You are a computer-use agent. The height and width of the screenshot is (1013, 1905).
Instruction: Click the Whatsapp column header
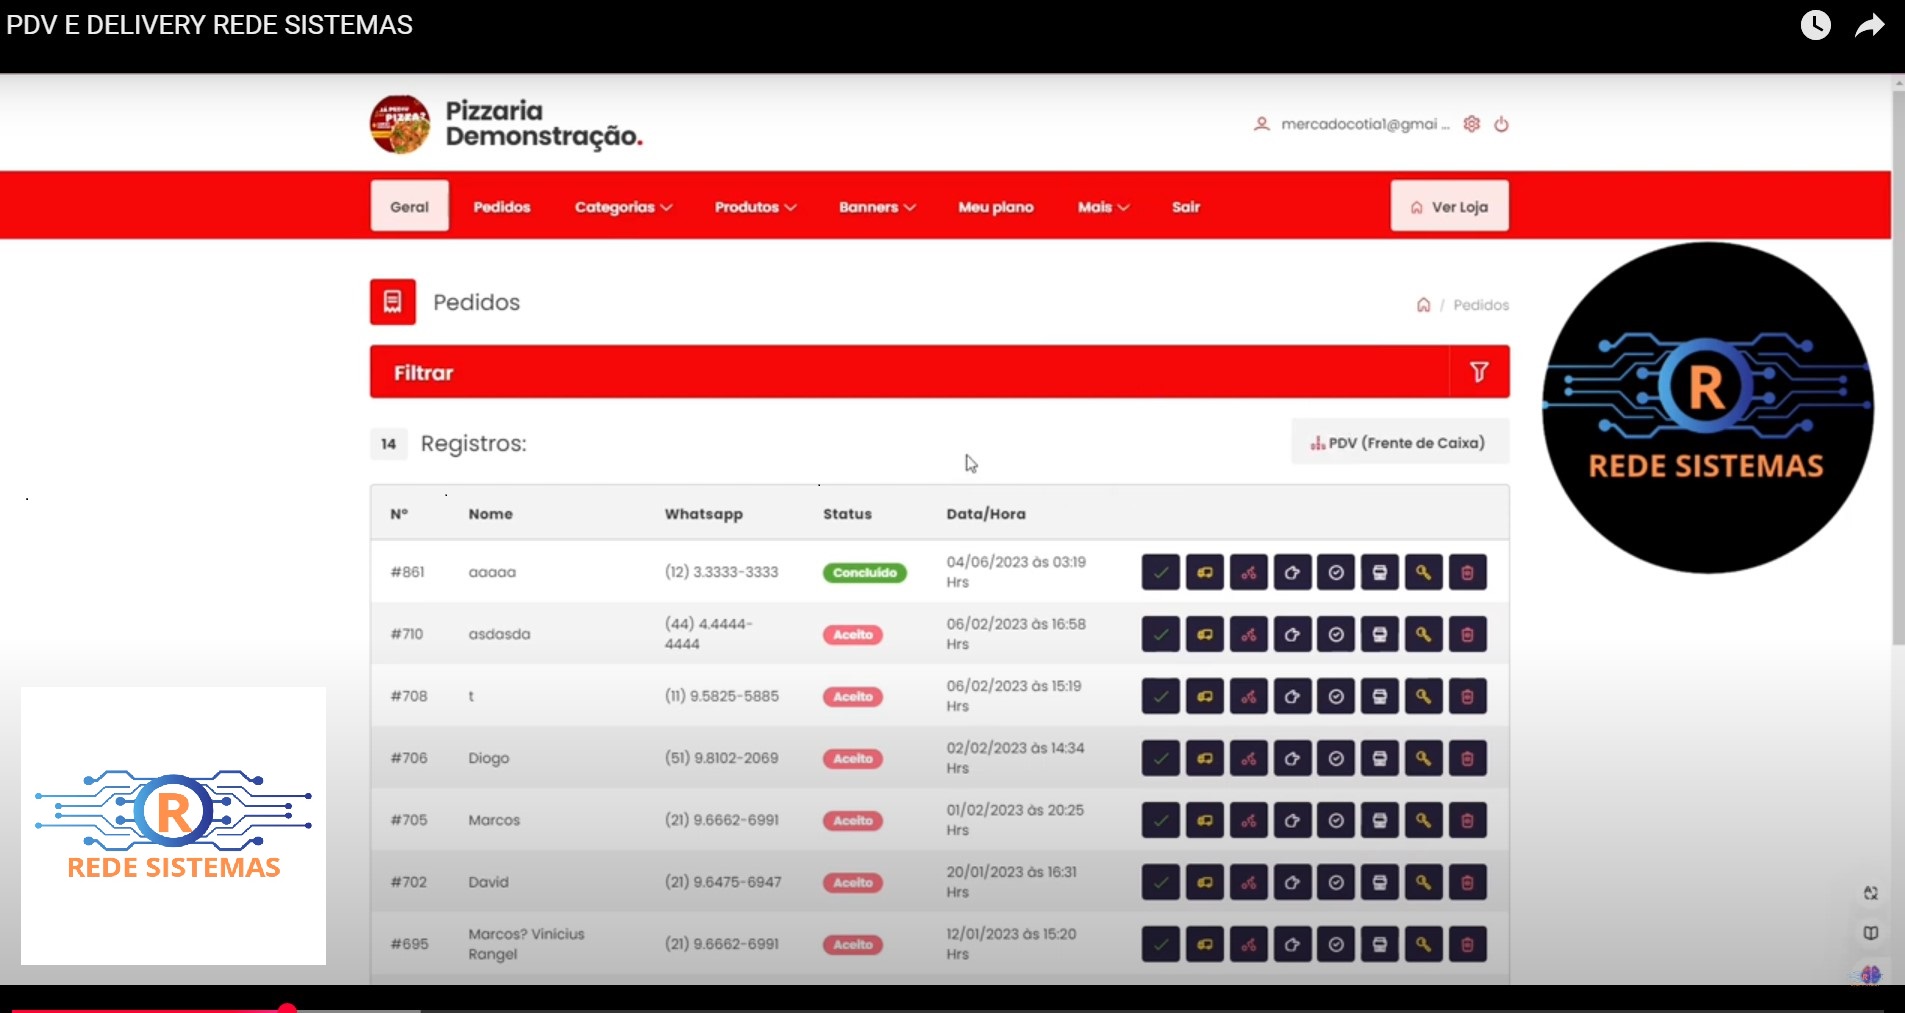(704, 514)
